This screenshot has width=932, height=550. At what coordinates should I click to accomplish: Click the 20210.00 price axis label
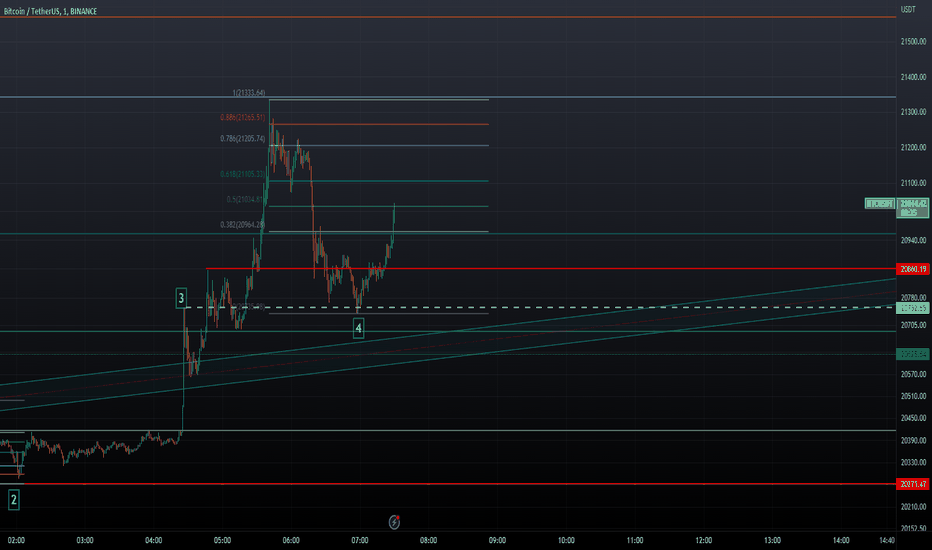pos(914,507)
